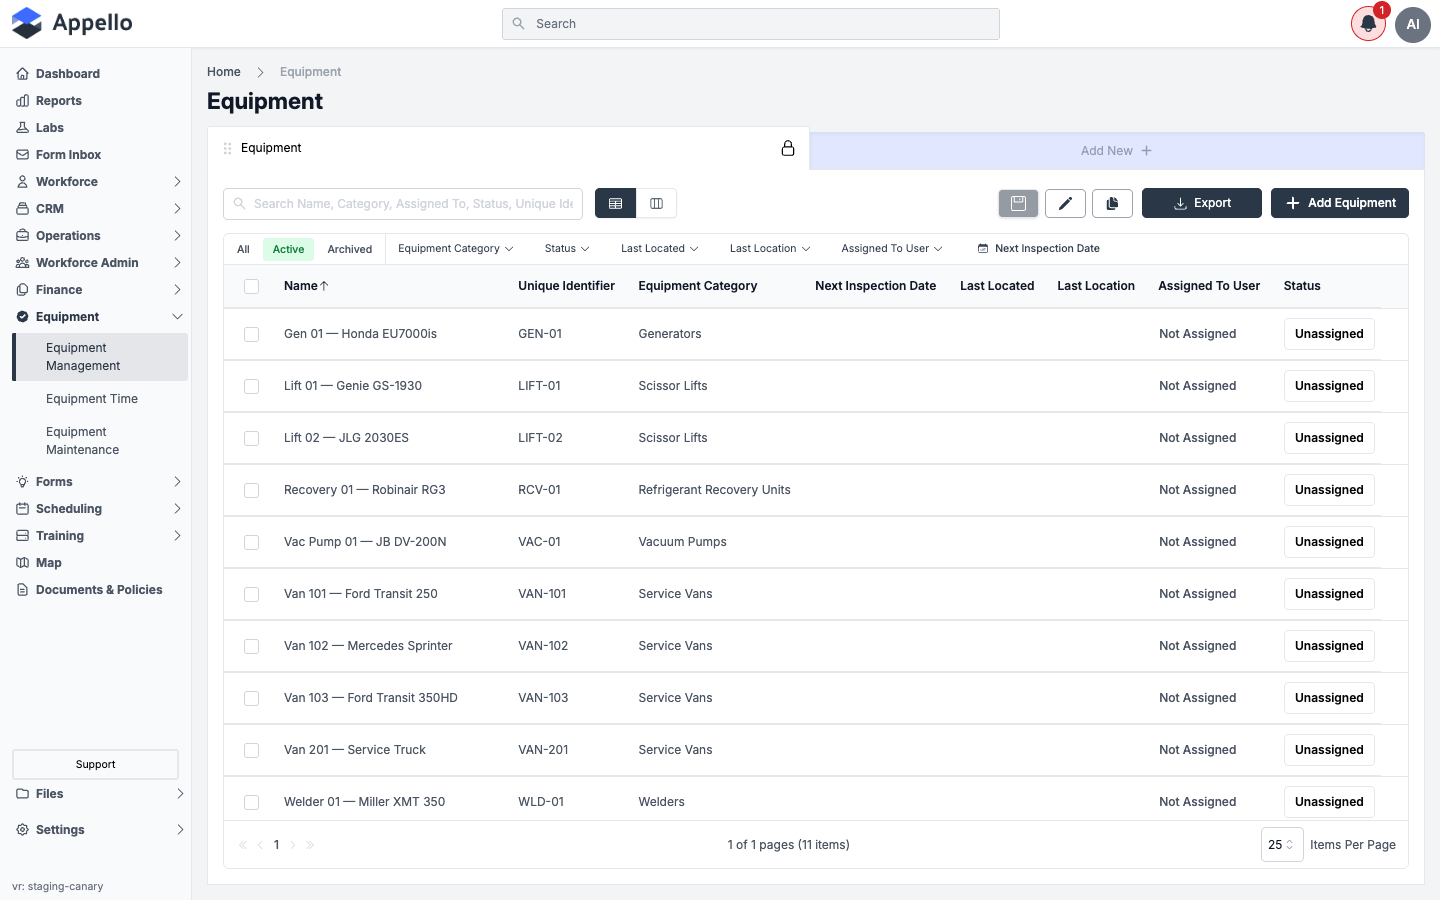Image resolution: width=1440 pixels, height=918 pixels.
Task: Select the Archived filter tab
Action: click(350, 250)
